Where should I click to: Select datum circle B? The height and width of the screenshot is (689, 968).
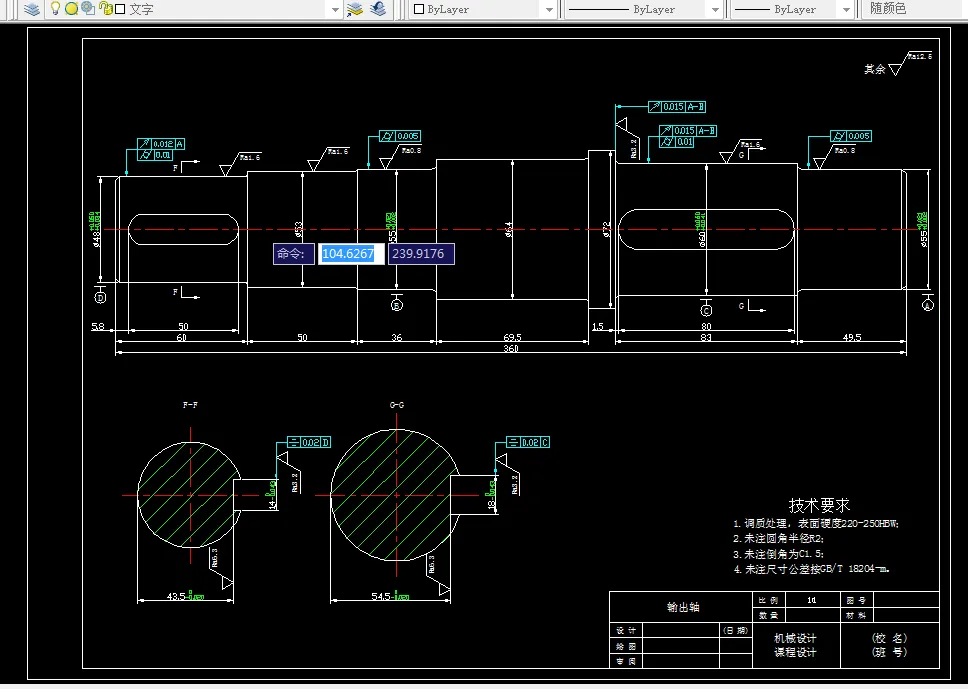397,305
